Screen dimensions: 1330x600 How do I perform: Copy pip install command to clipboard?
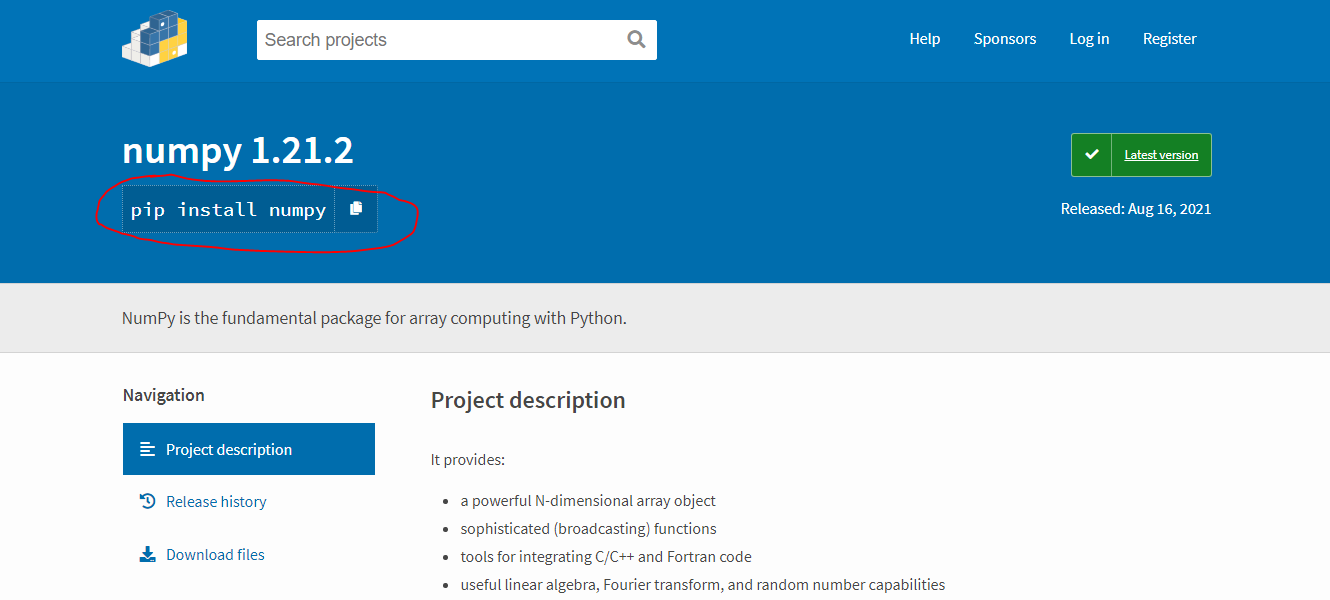(356, 209)
